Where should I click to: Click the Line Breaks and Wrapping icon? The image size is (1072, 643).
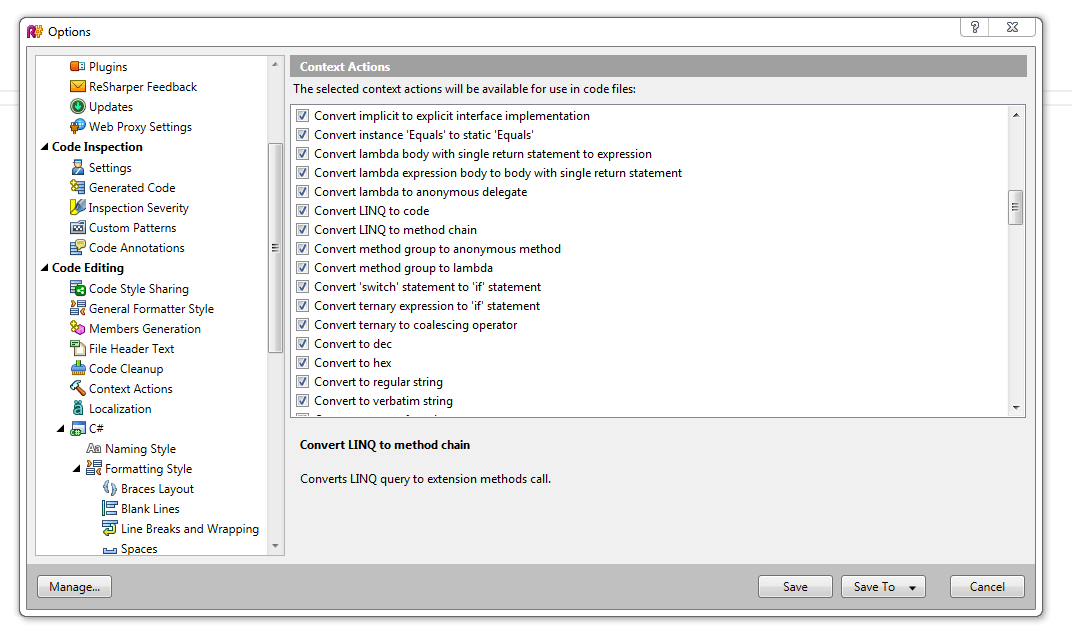click(x=109, y=528)
